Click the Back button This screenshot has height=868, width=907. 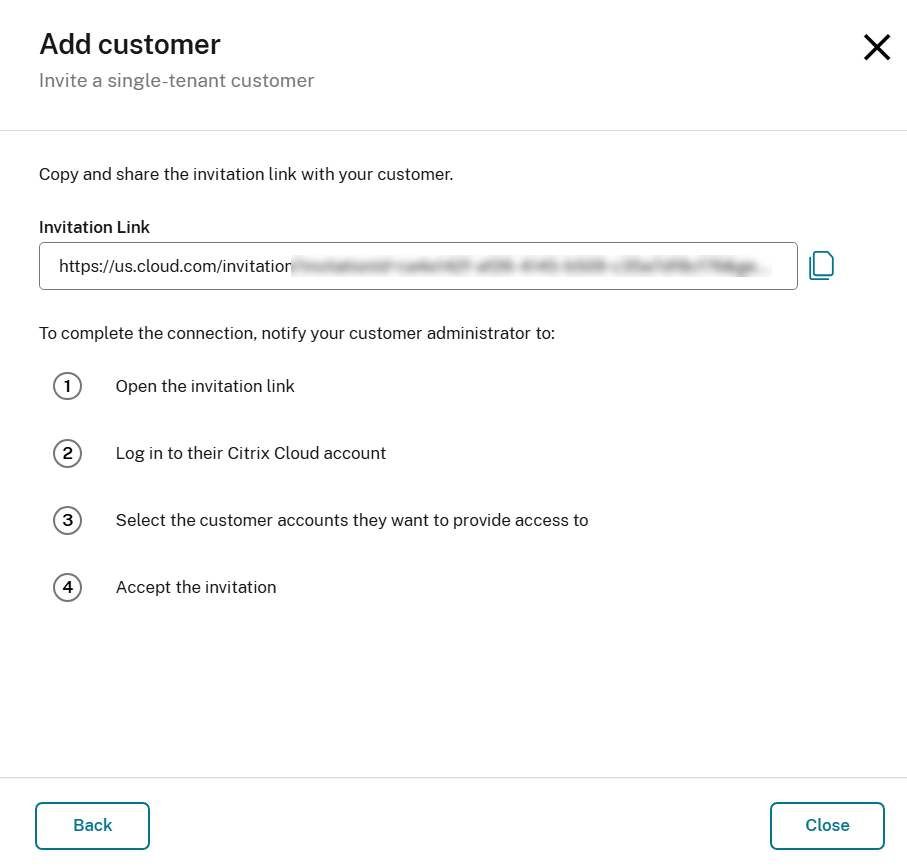tap(92, 825)
